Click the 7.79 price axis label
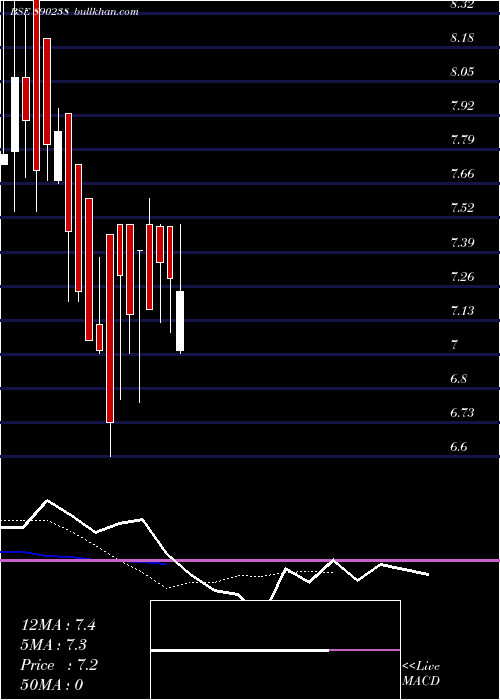Image resolution: width=500 pixels, height=700 pixels. tap(462, 140)
